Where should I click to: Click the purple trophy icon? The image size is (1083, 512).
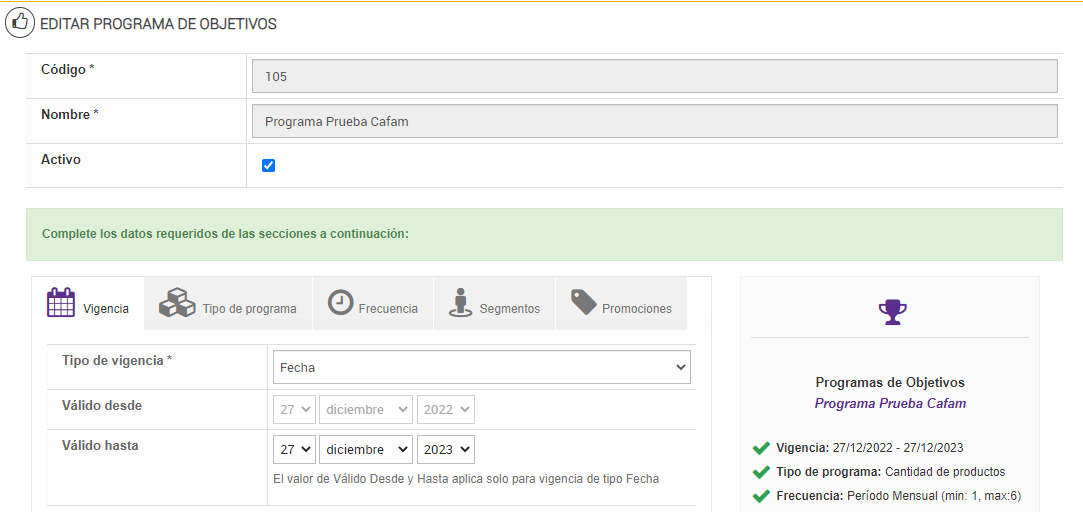(x=892, y=312)
